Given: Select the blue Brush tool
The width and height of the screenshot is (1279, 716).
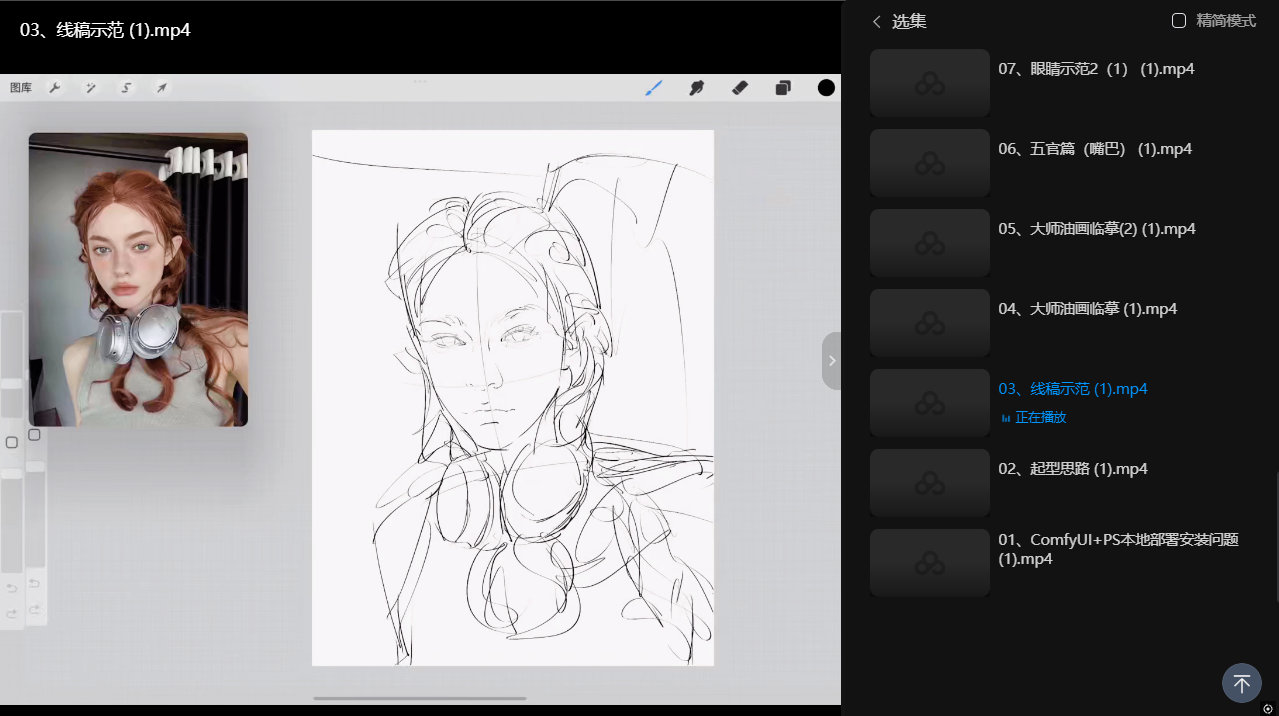Looking at the screenshot, I should coord(654,88).
